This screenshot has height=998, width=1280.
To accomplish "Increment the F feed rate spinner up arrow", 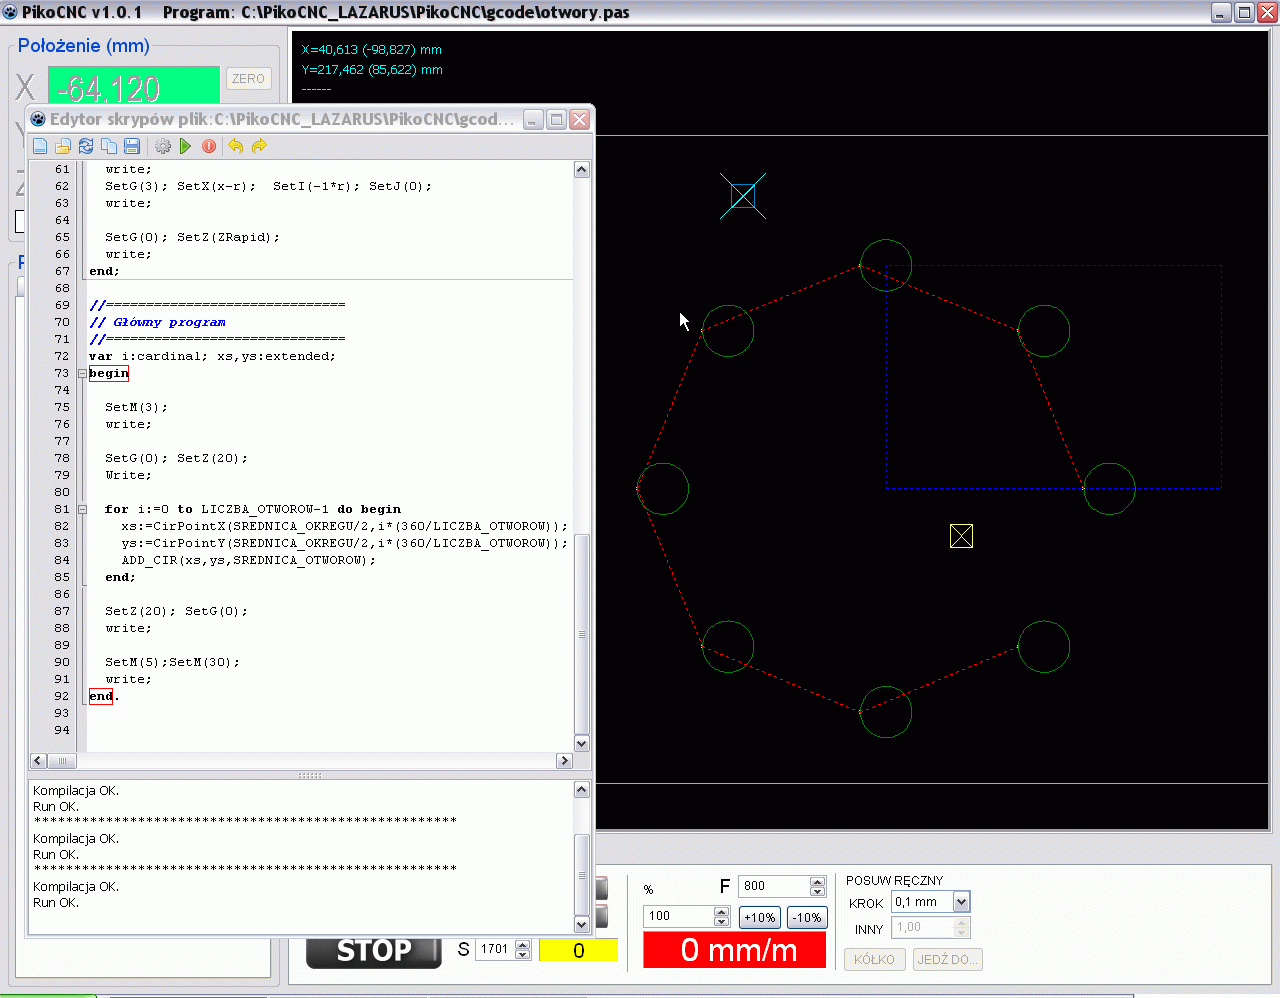I will point(818,881).
